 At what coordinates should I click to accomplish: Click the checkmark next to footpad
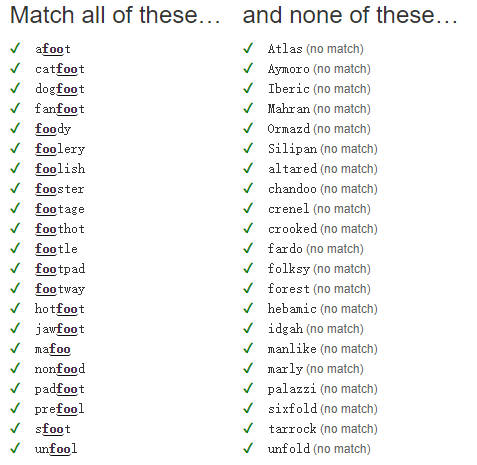click(15, 268)
